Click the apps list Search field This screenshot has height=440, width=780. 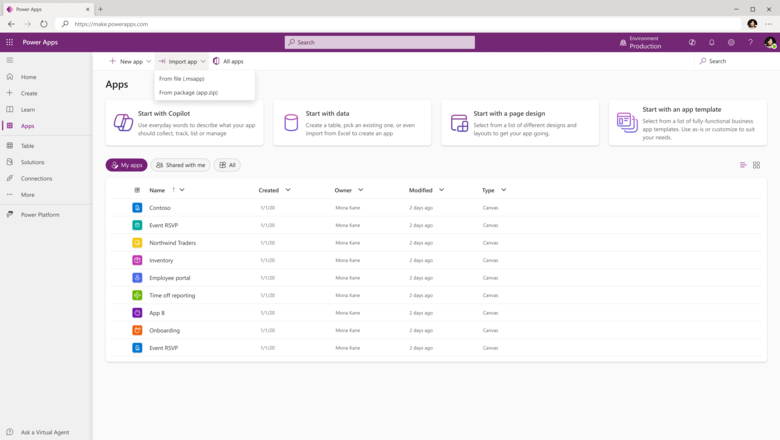[x=735, y=61]
